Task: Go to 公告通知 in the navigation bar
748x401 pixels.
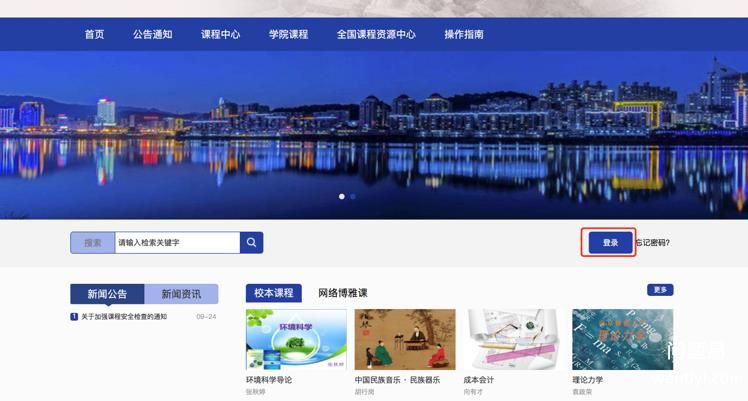Action: (152, 34)
